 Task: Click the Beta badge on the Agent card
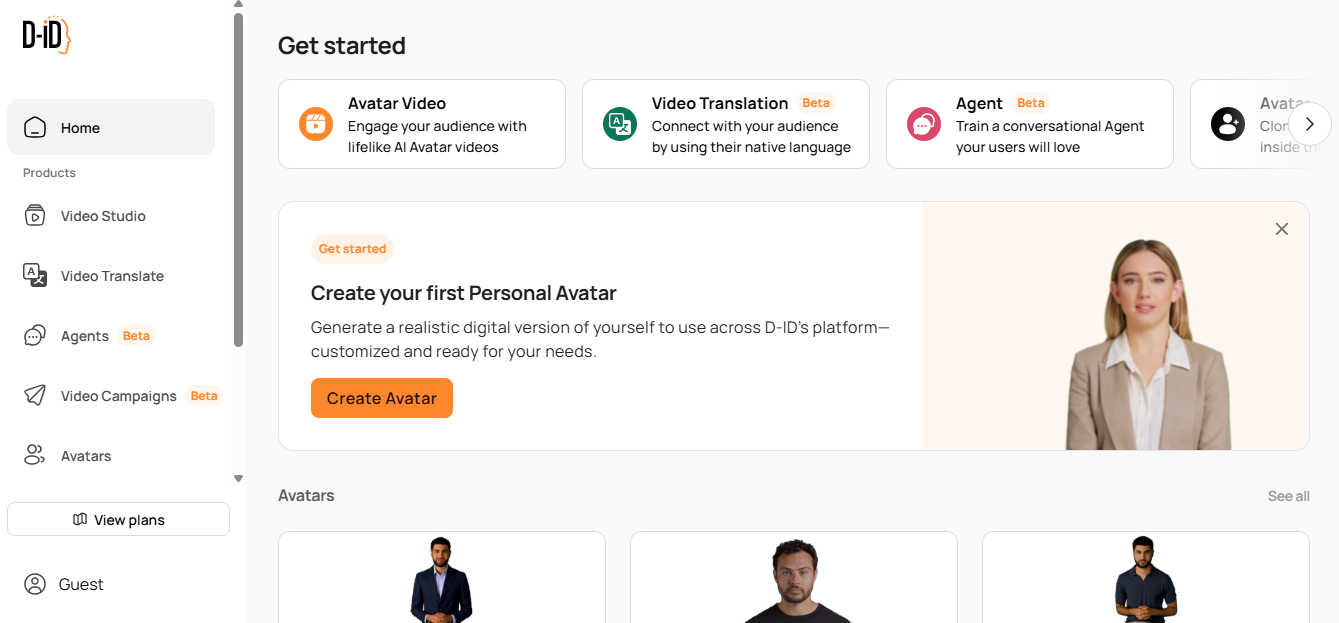[x=1030, y=103]
